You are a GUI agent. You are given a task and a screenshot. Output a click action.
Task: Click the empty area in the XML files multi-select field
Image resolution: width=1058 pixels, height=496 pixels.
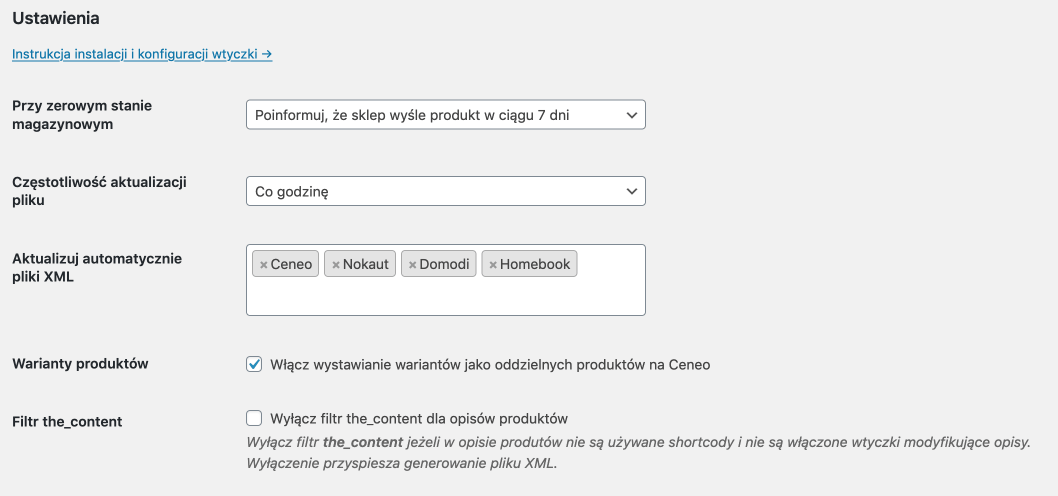click(446, 297)
